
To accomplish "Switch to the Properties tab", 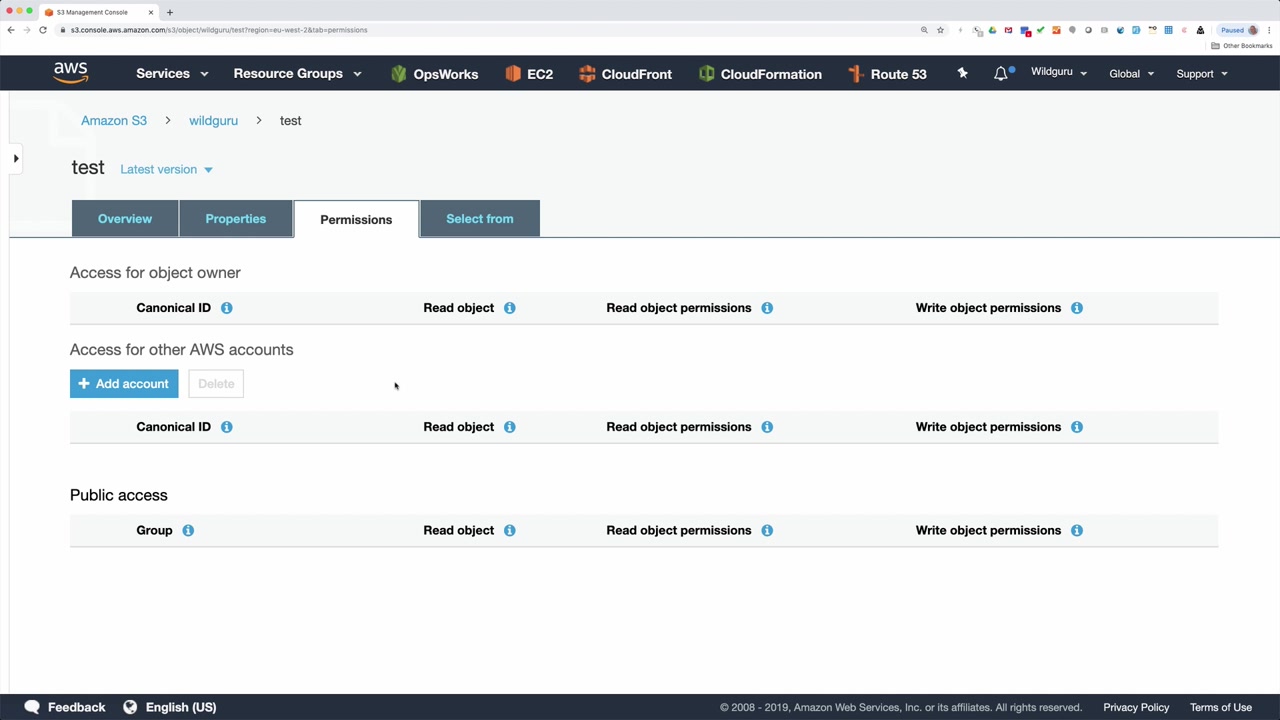I will click(236, 219).
